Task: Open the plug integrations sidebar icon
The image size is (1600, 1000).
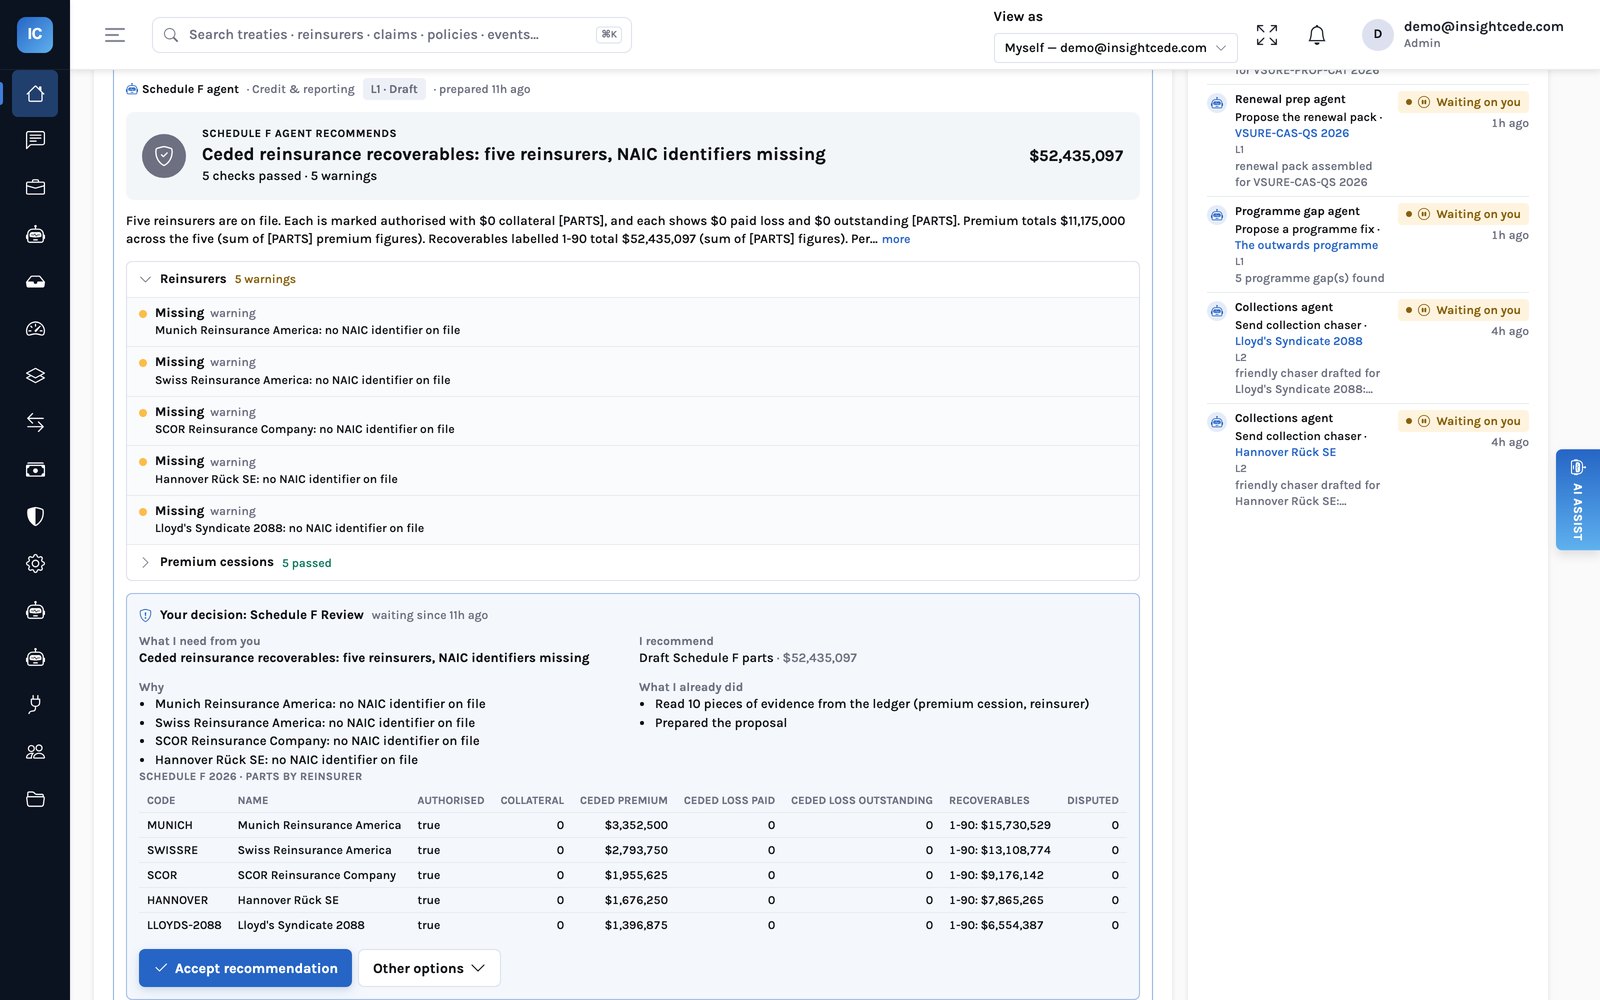Action: (x=35, y=705)
